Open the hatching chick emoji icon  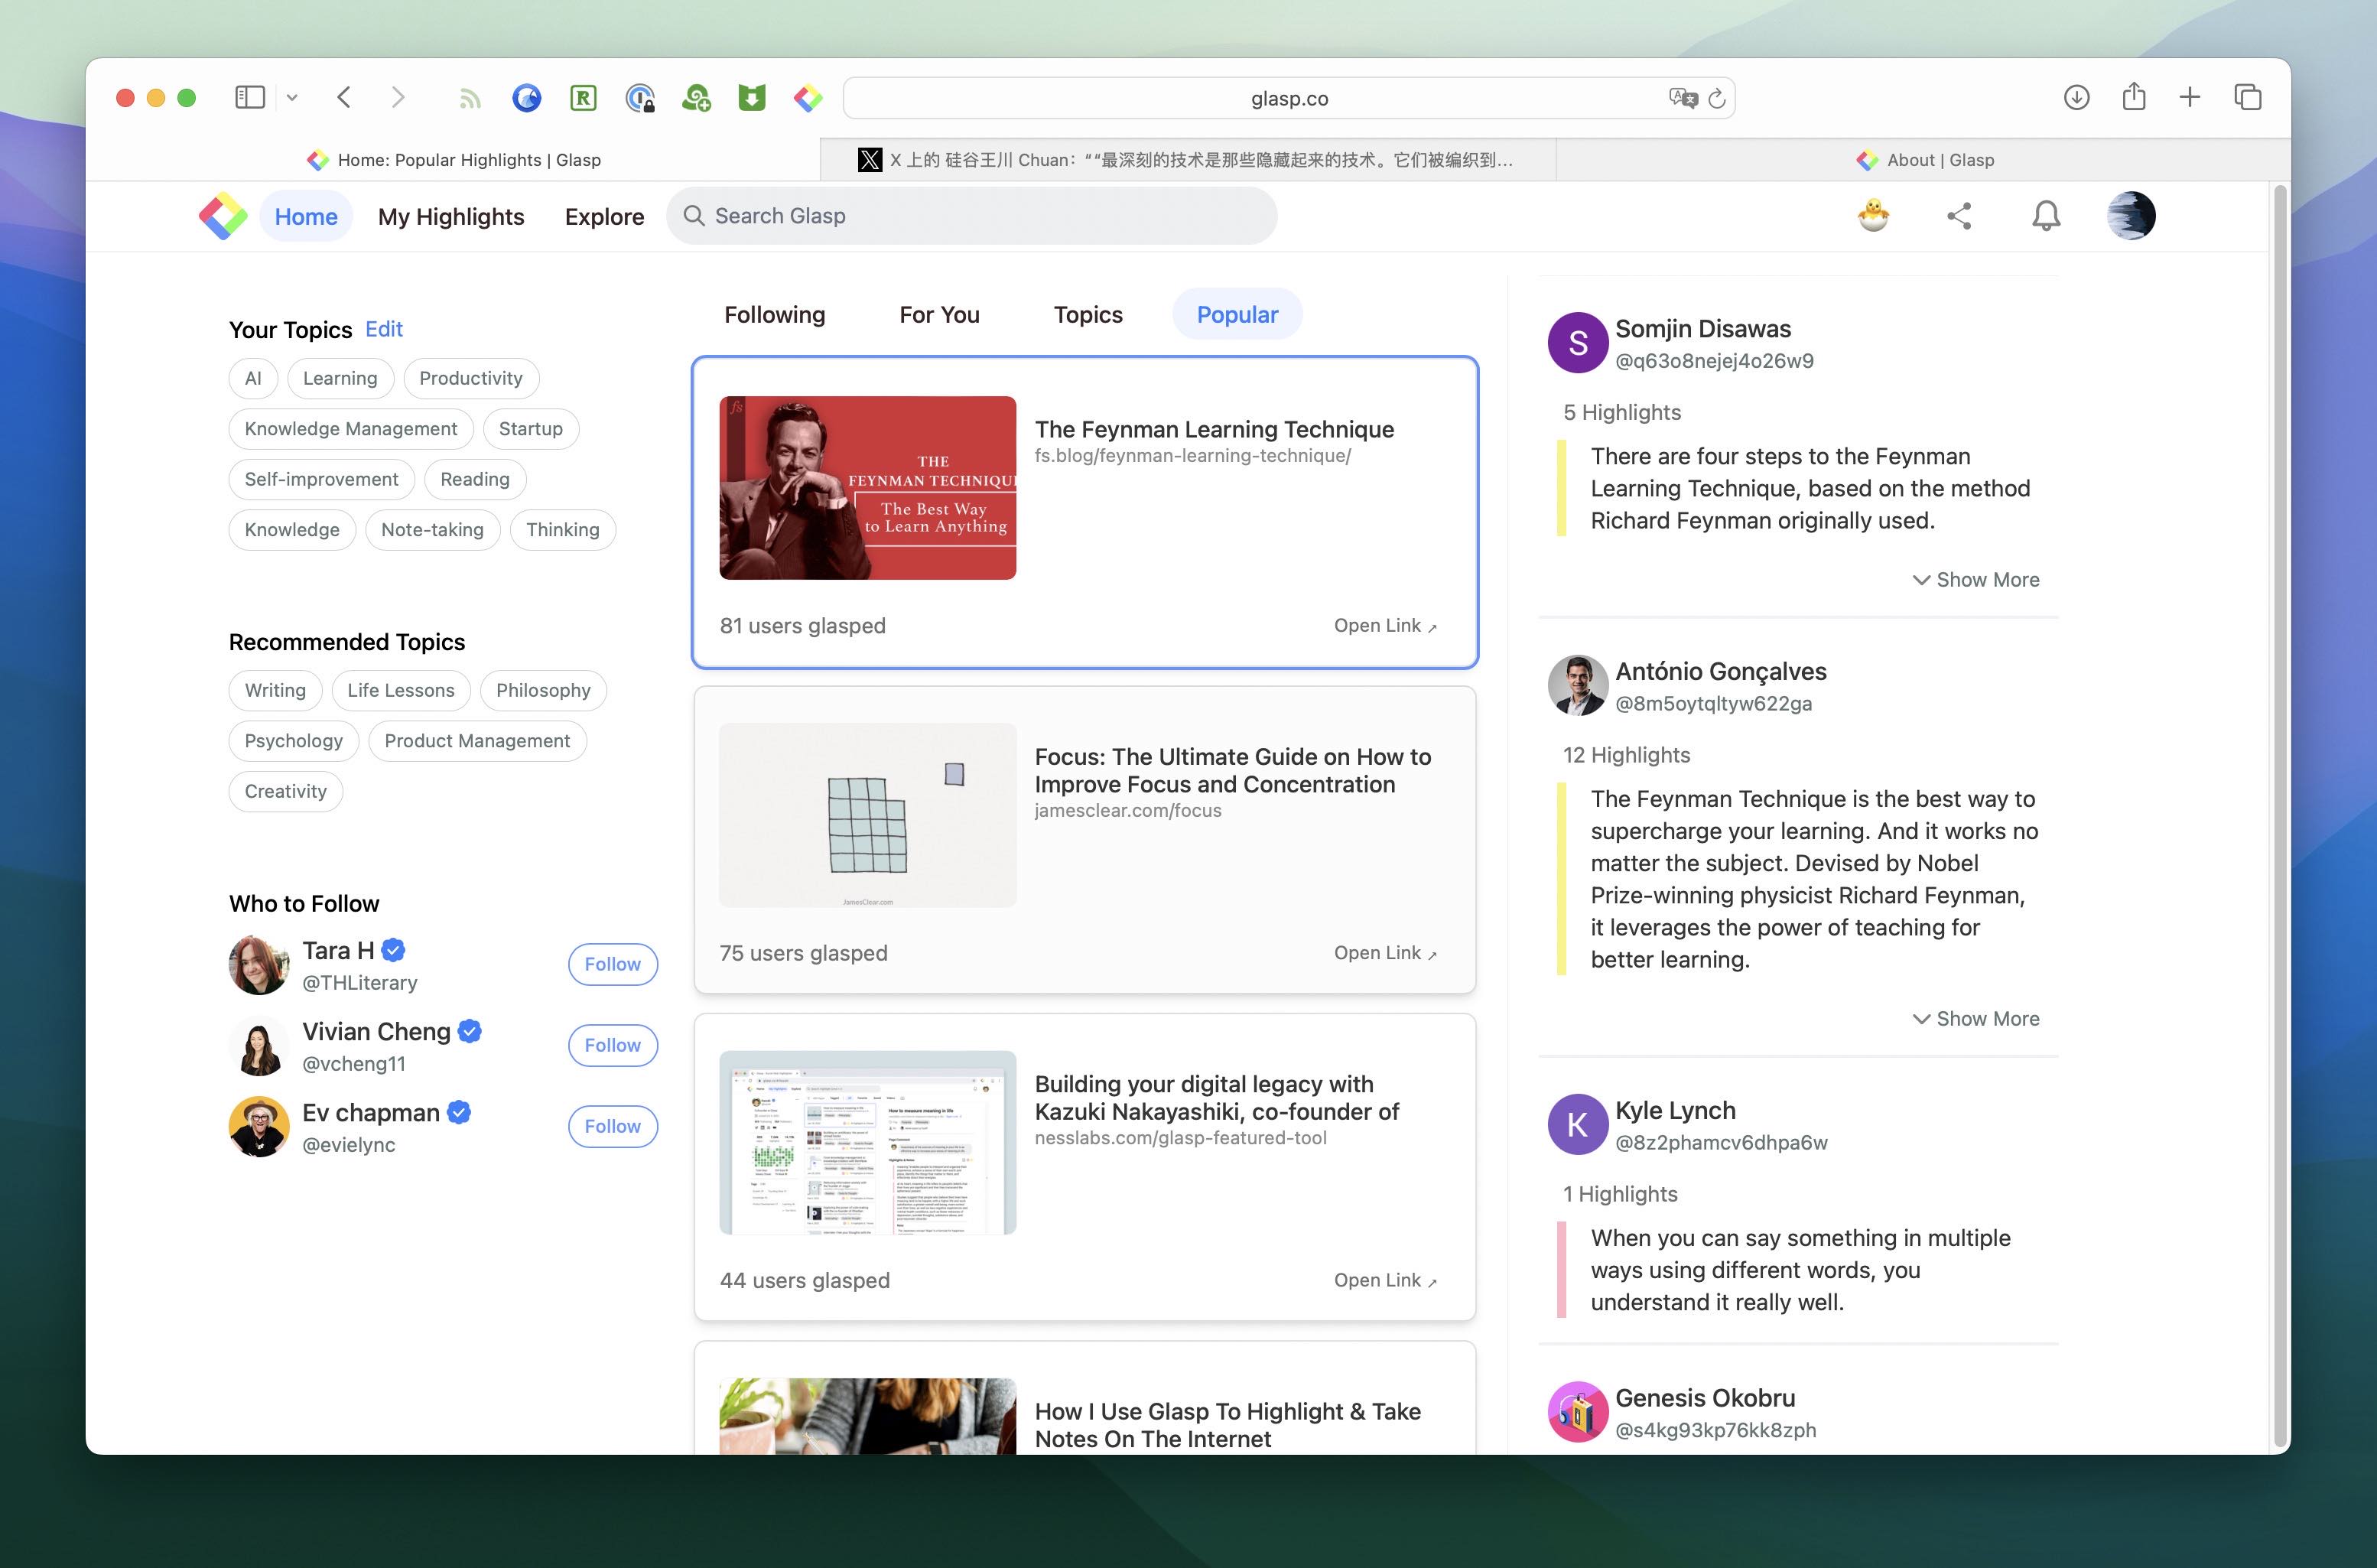click(1873, 216)
